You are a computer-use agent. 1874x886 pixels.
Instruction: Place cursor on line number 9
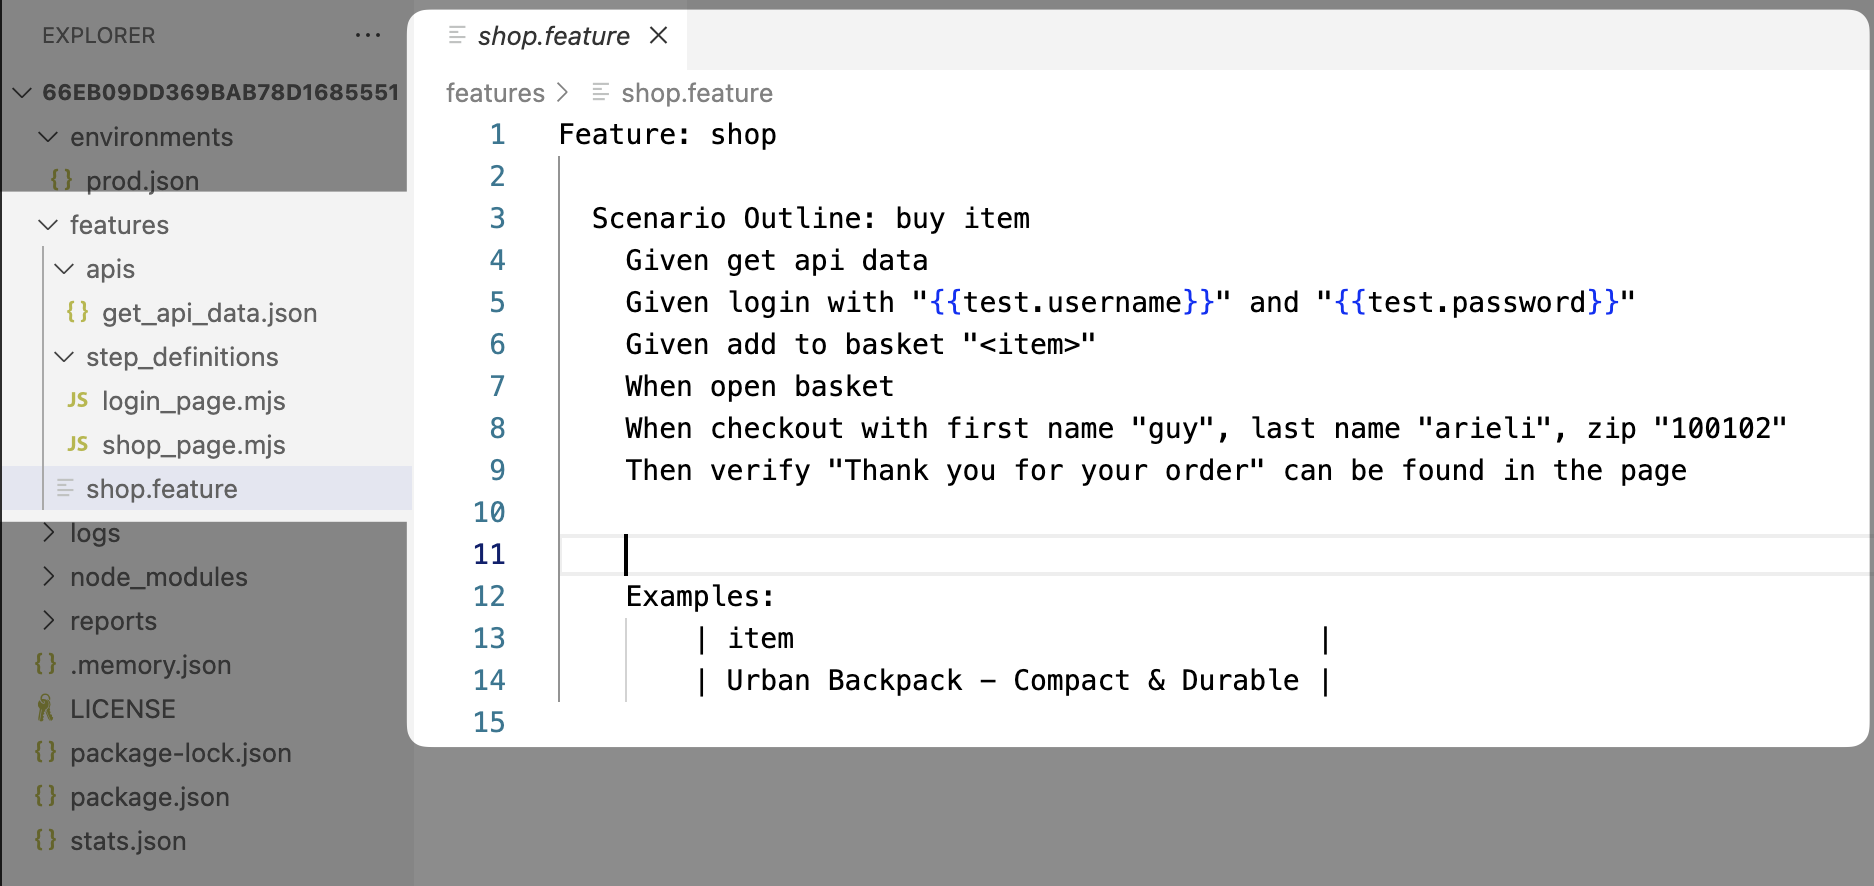pyautogui.click(x=497, y=470)
